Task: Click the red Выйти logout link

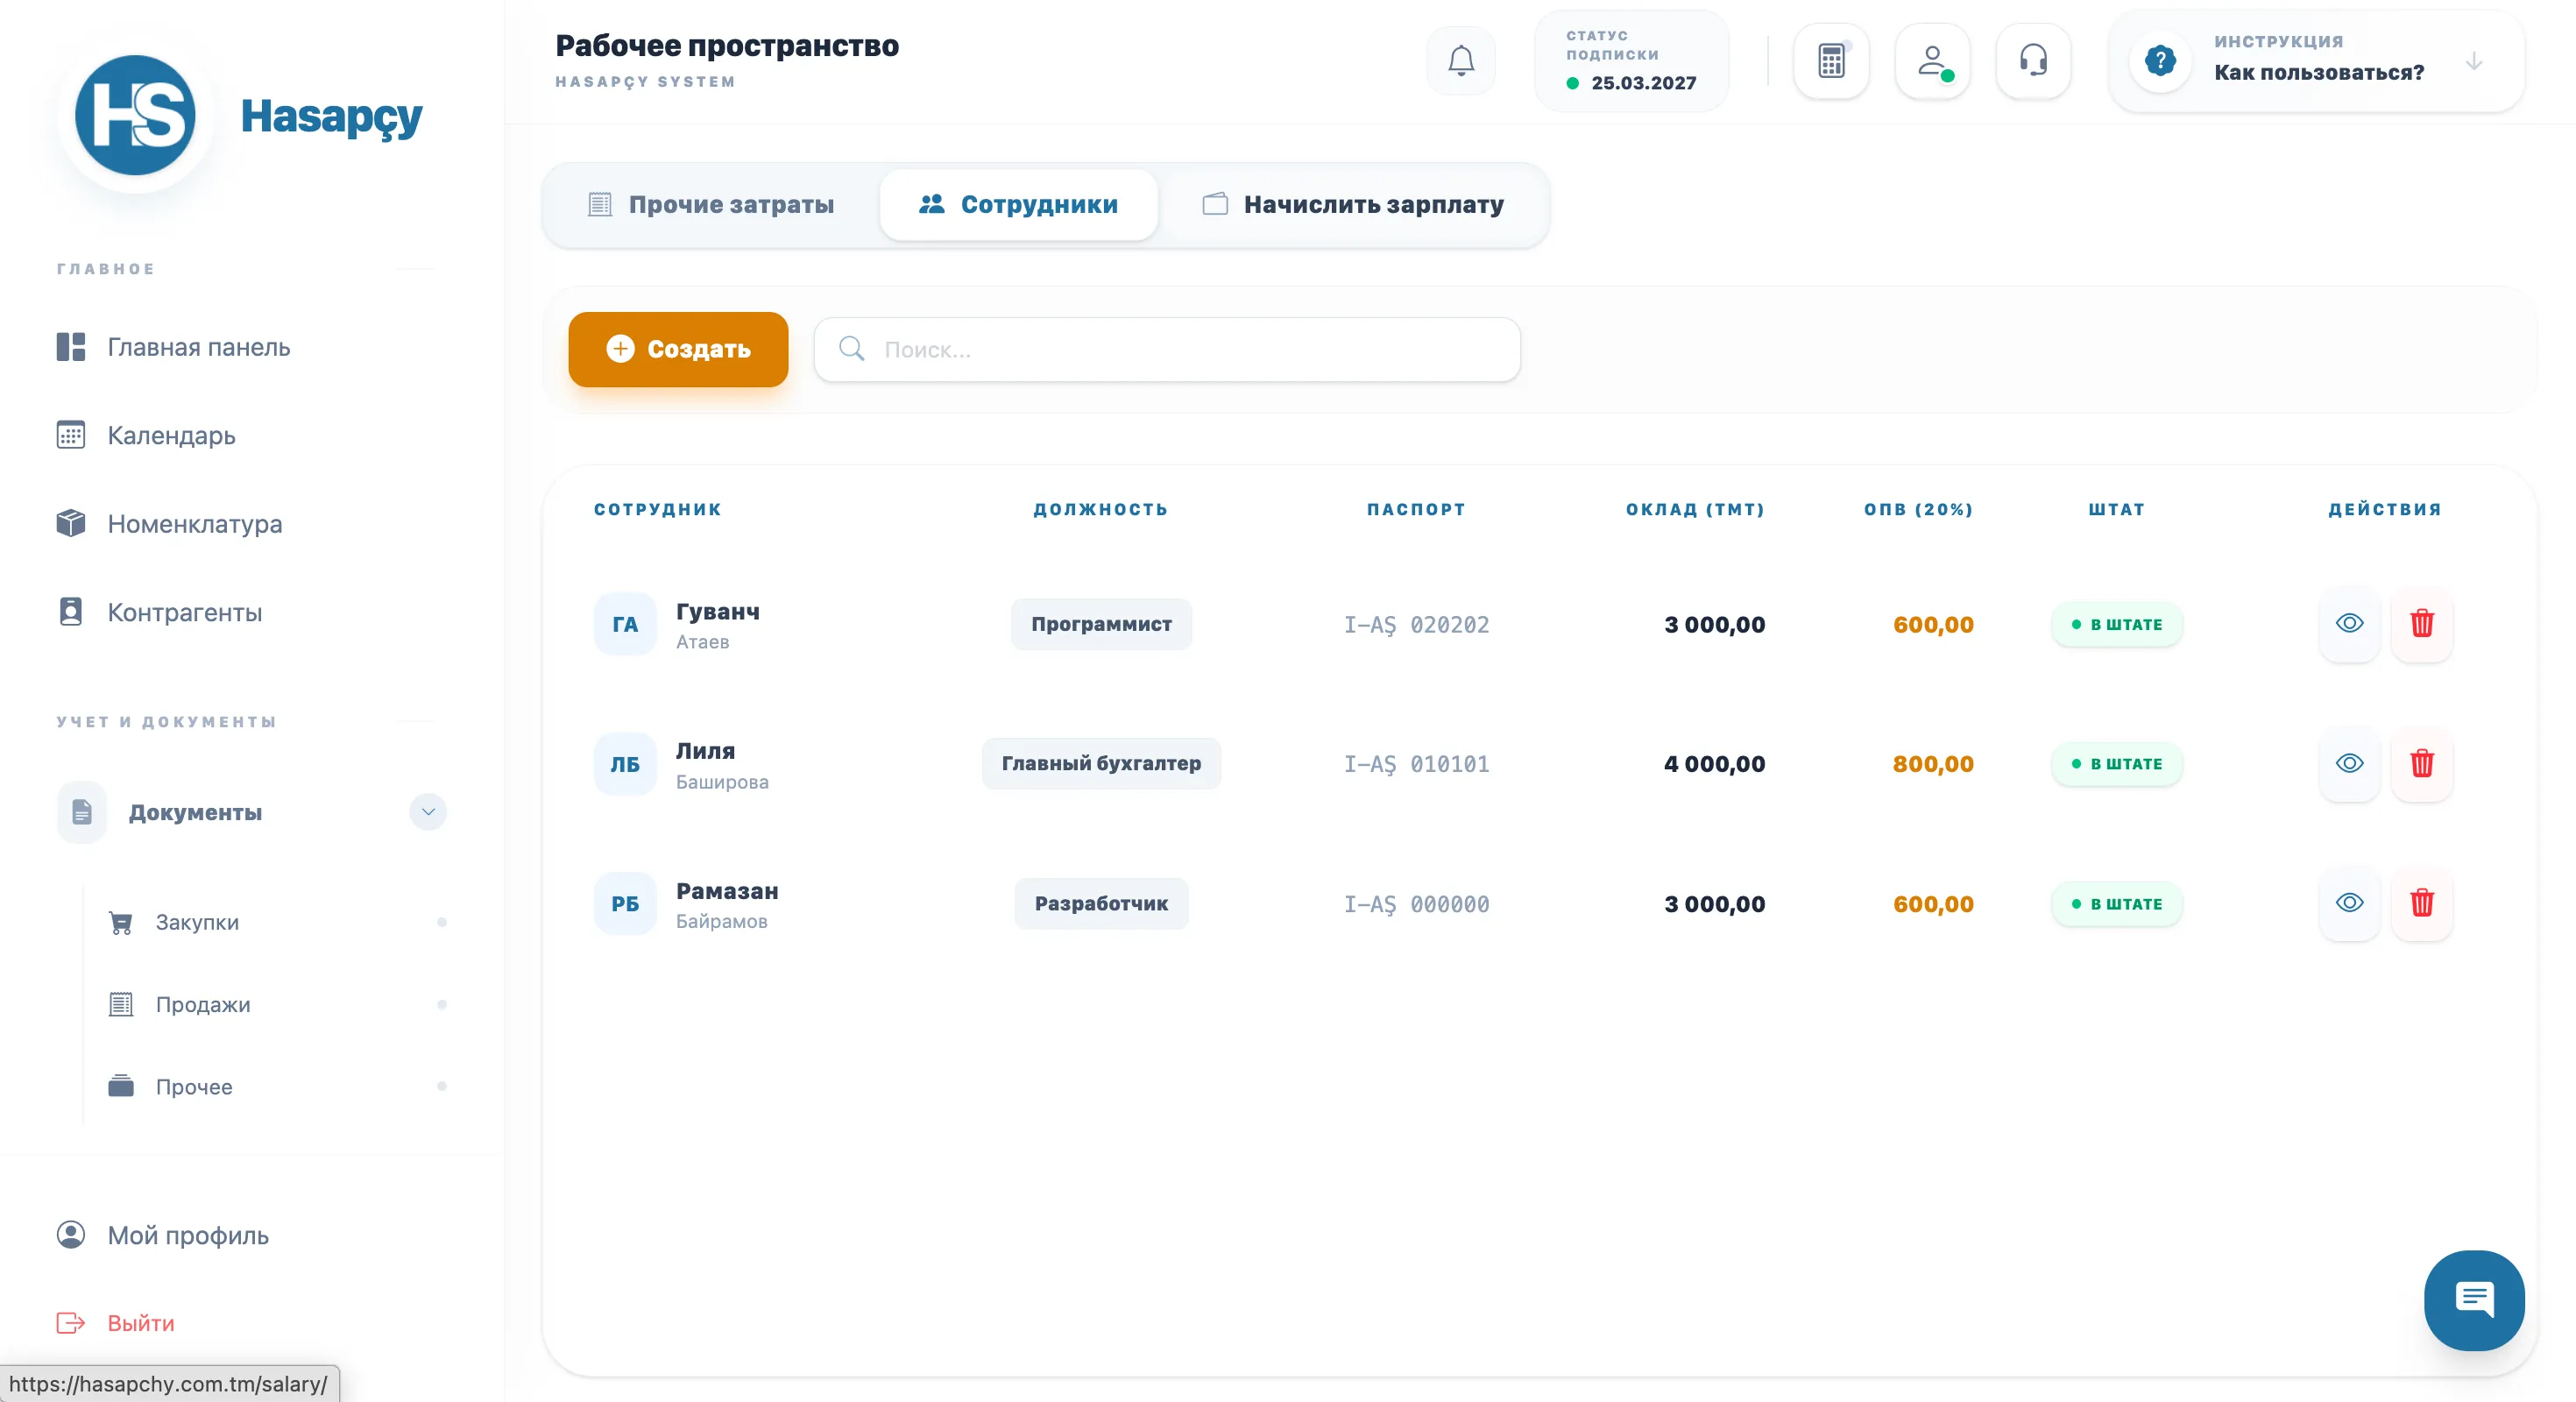Action: [139, 1323]
